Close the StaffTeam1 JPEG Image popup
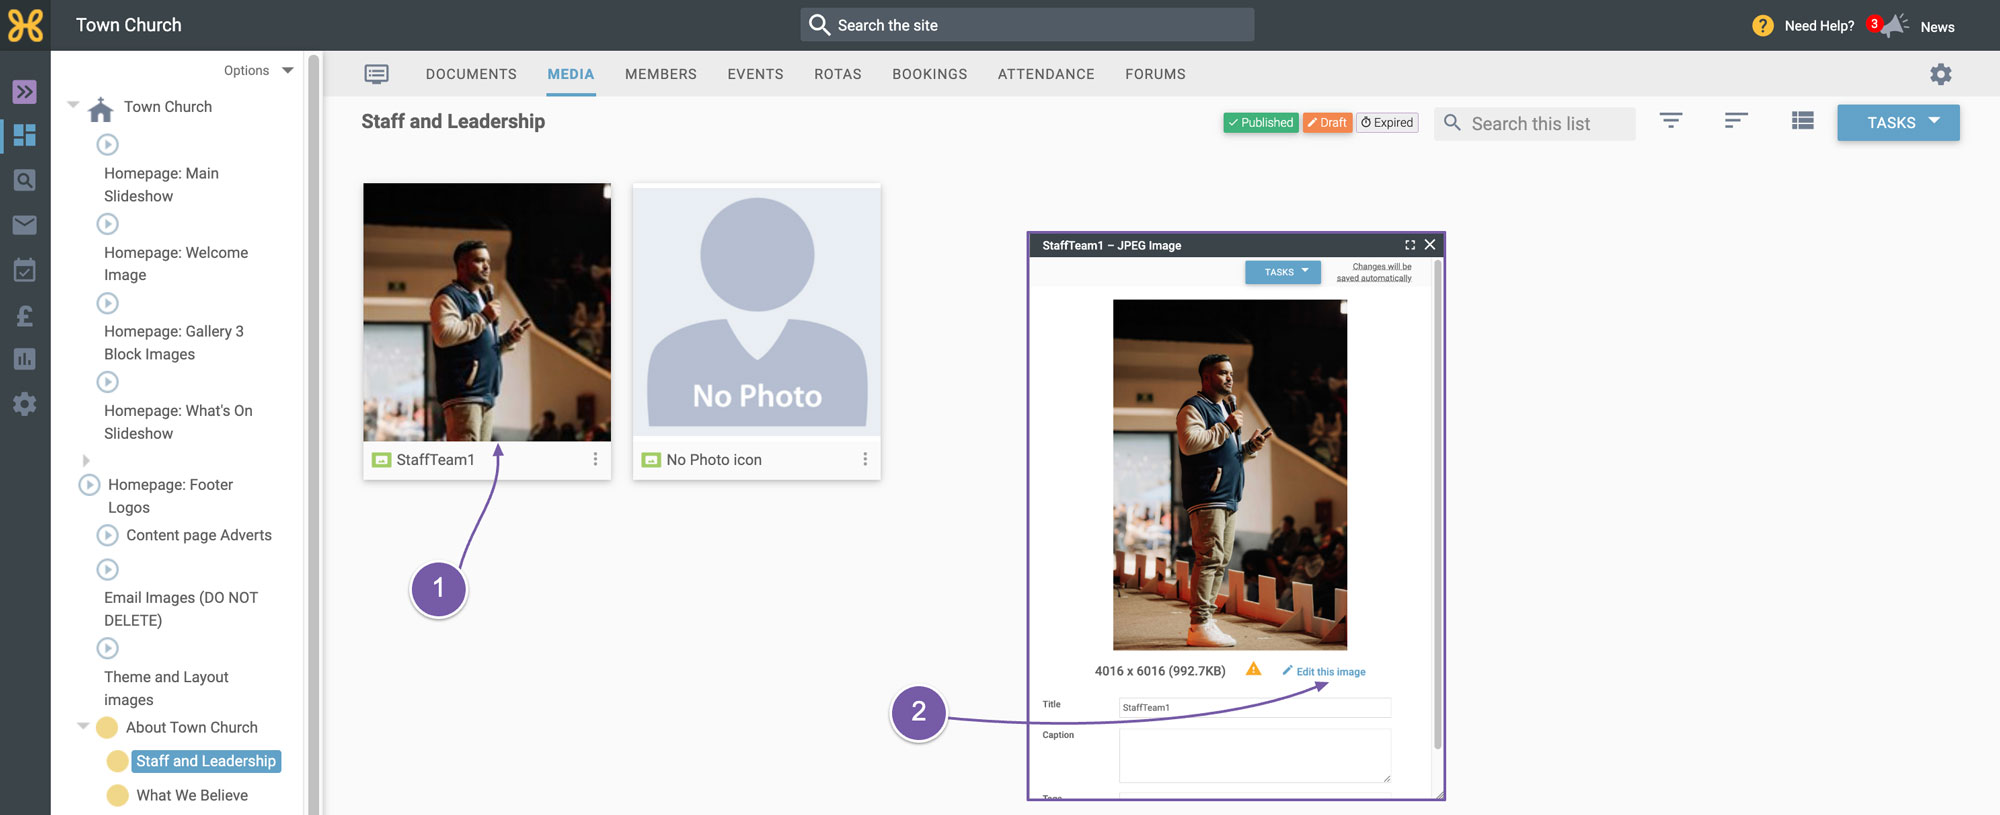 pyautogui.click(x=1430, y=245)
